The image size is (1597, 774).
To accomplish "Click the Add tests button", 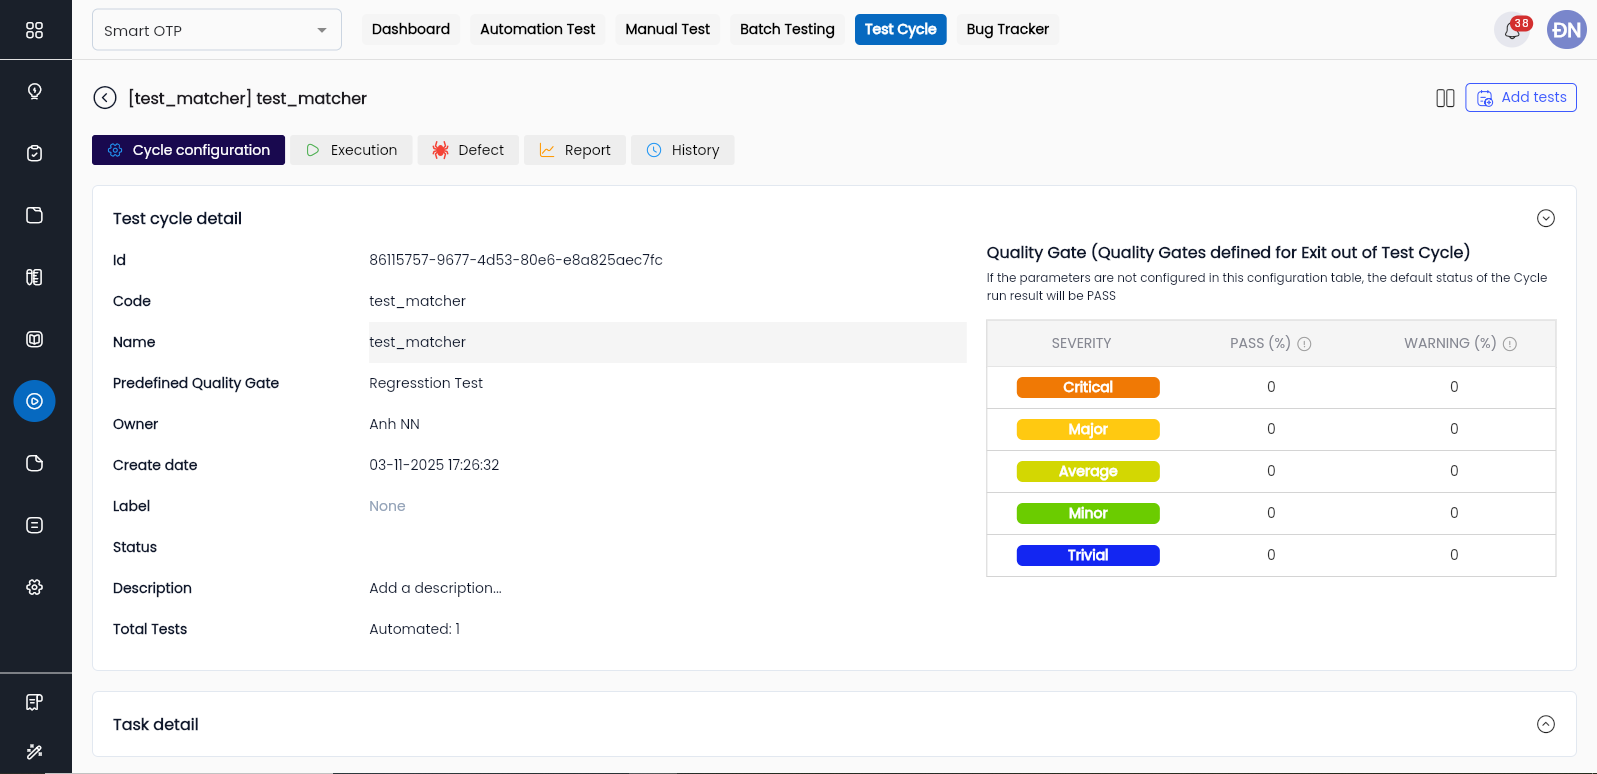I will pyautogui.click(x=1520, y=98).
